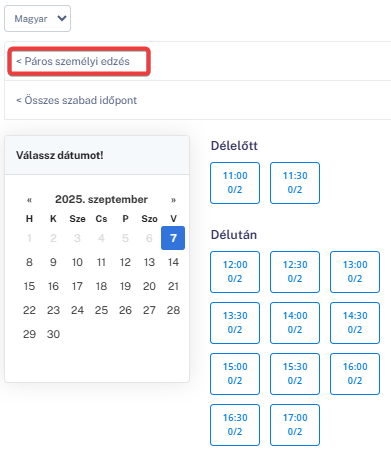Go back via Páros személyi edzés link
The image size is (391, 461).
click(73, 61)
